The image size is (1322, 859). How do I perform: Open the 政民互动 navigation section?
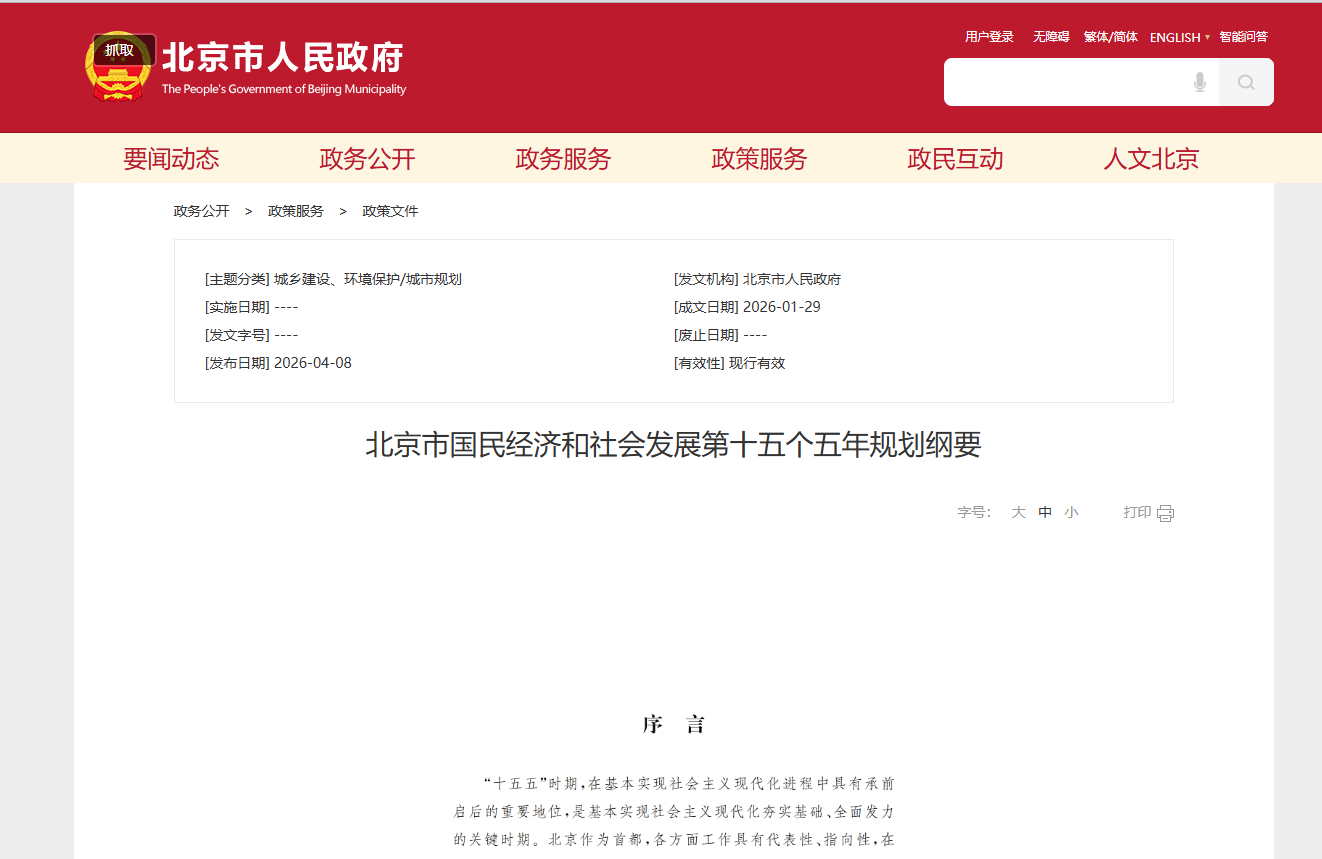pyautogui.click(x=955, y=159)
